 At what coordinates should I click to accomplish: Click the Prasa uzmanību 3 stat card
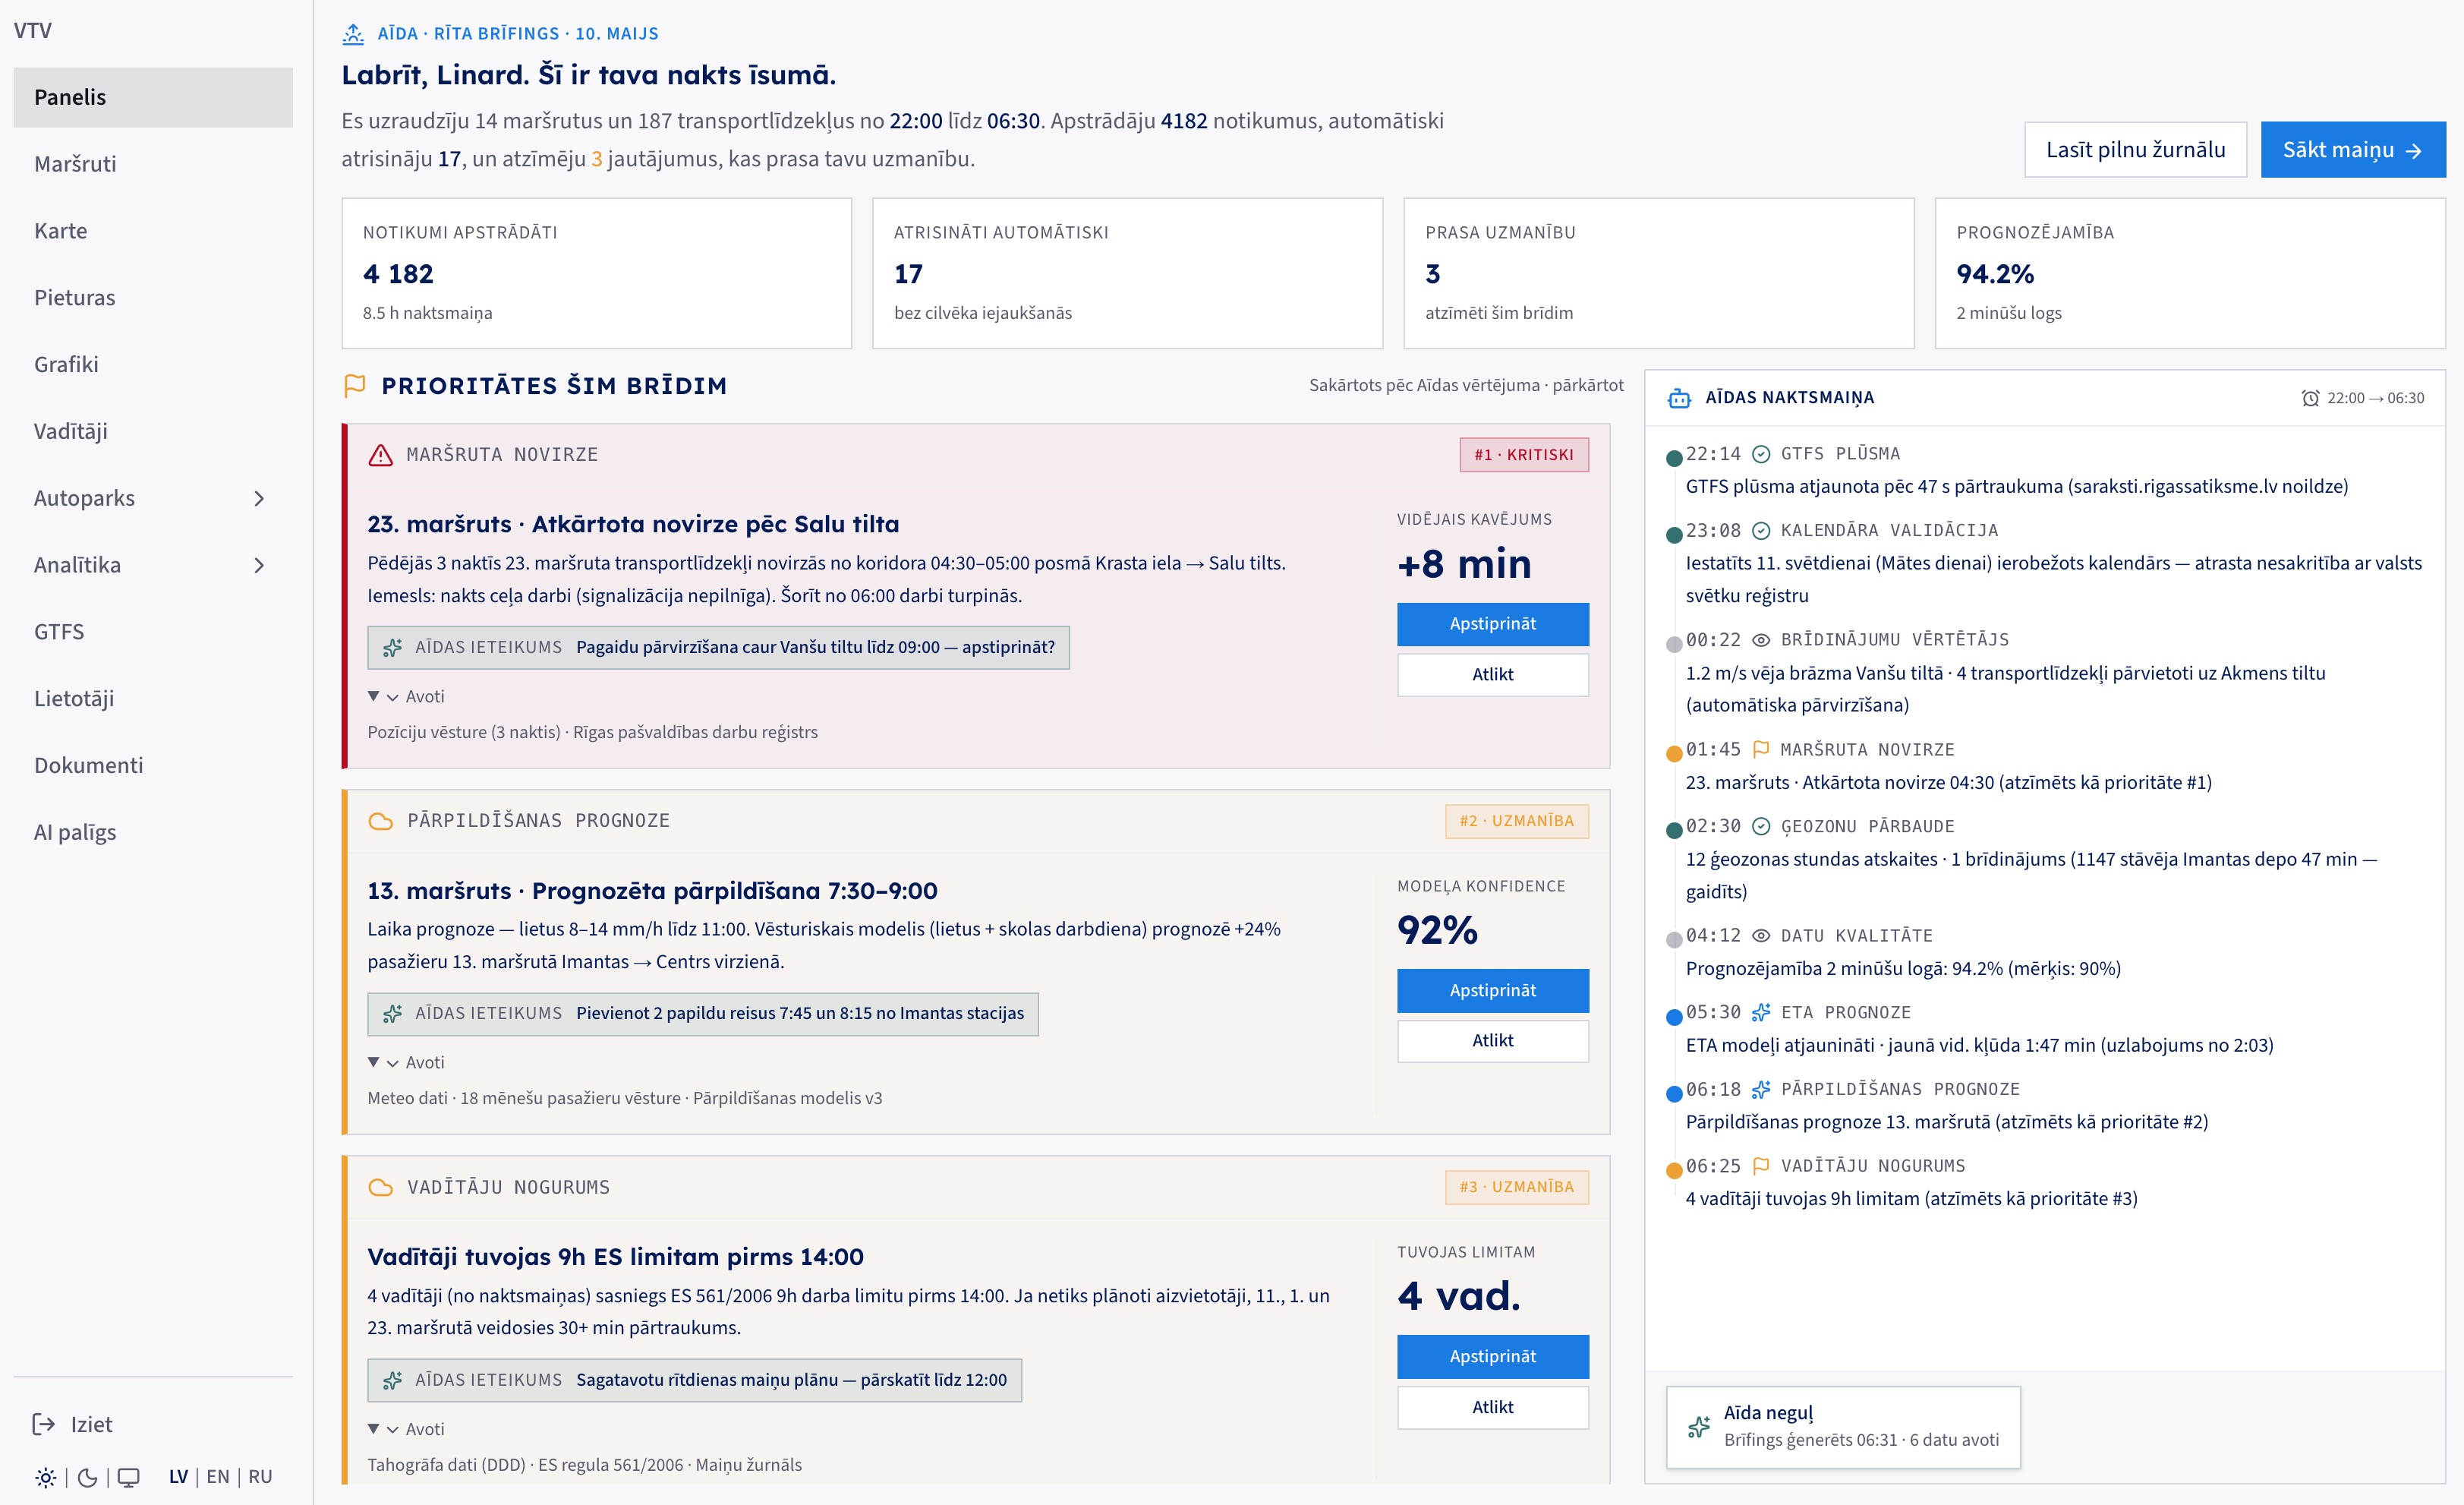point(1659,273)
